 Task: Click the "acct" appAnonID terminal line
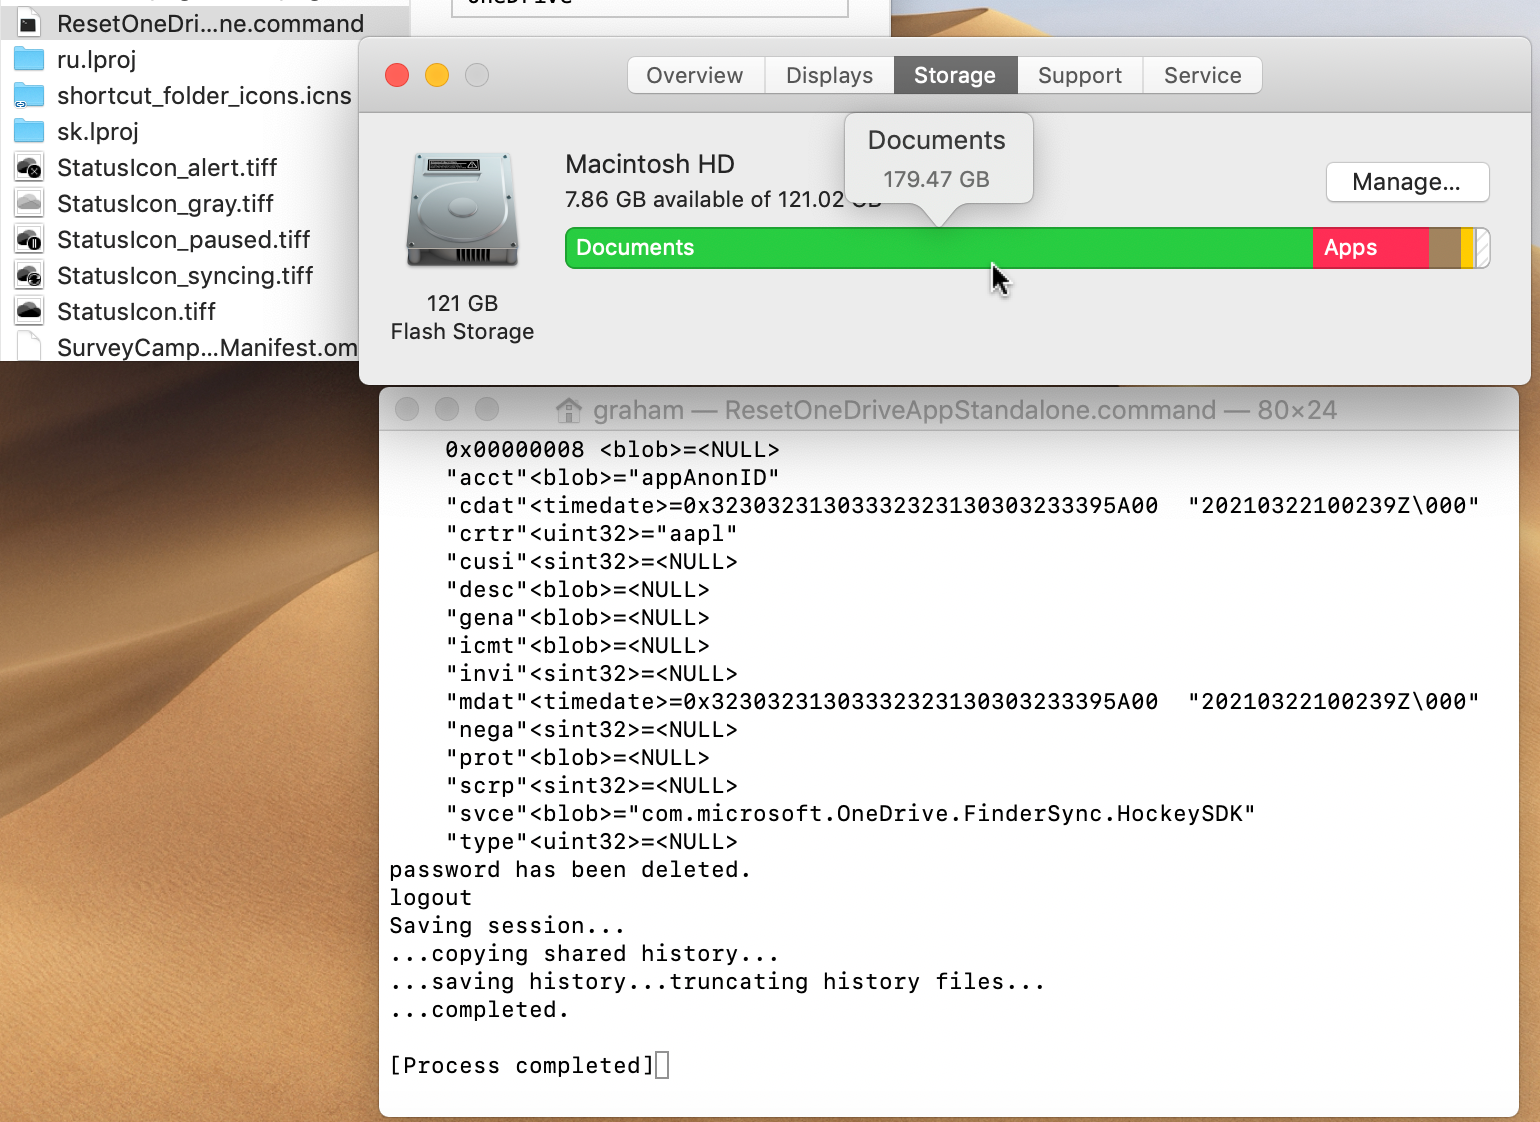click(612, 478)
